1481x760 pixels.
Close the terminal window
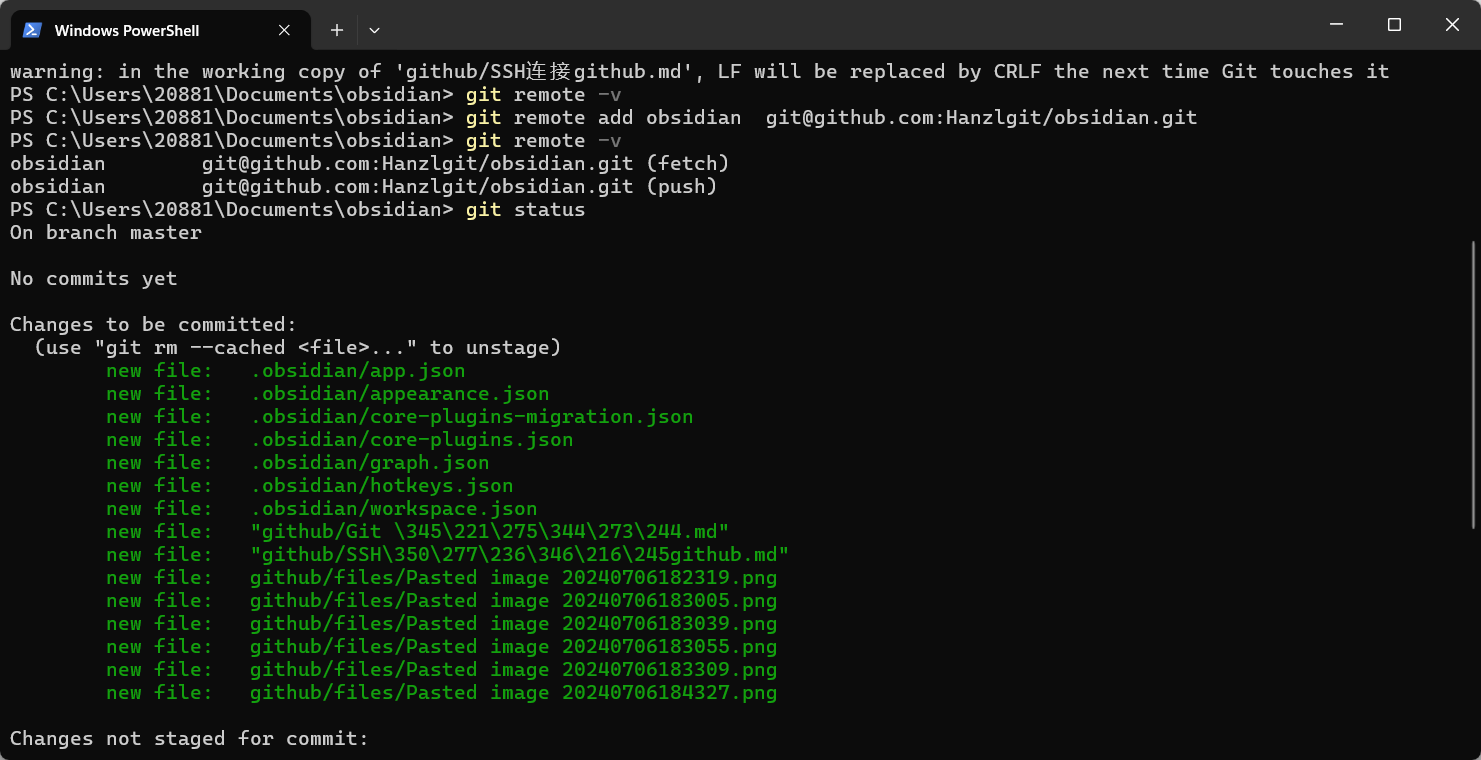pos(1452,24)
